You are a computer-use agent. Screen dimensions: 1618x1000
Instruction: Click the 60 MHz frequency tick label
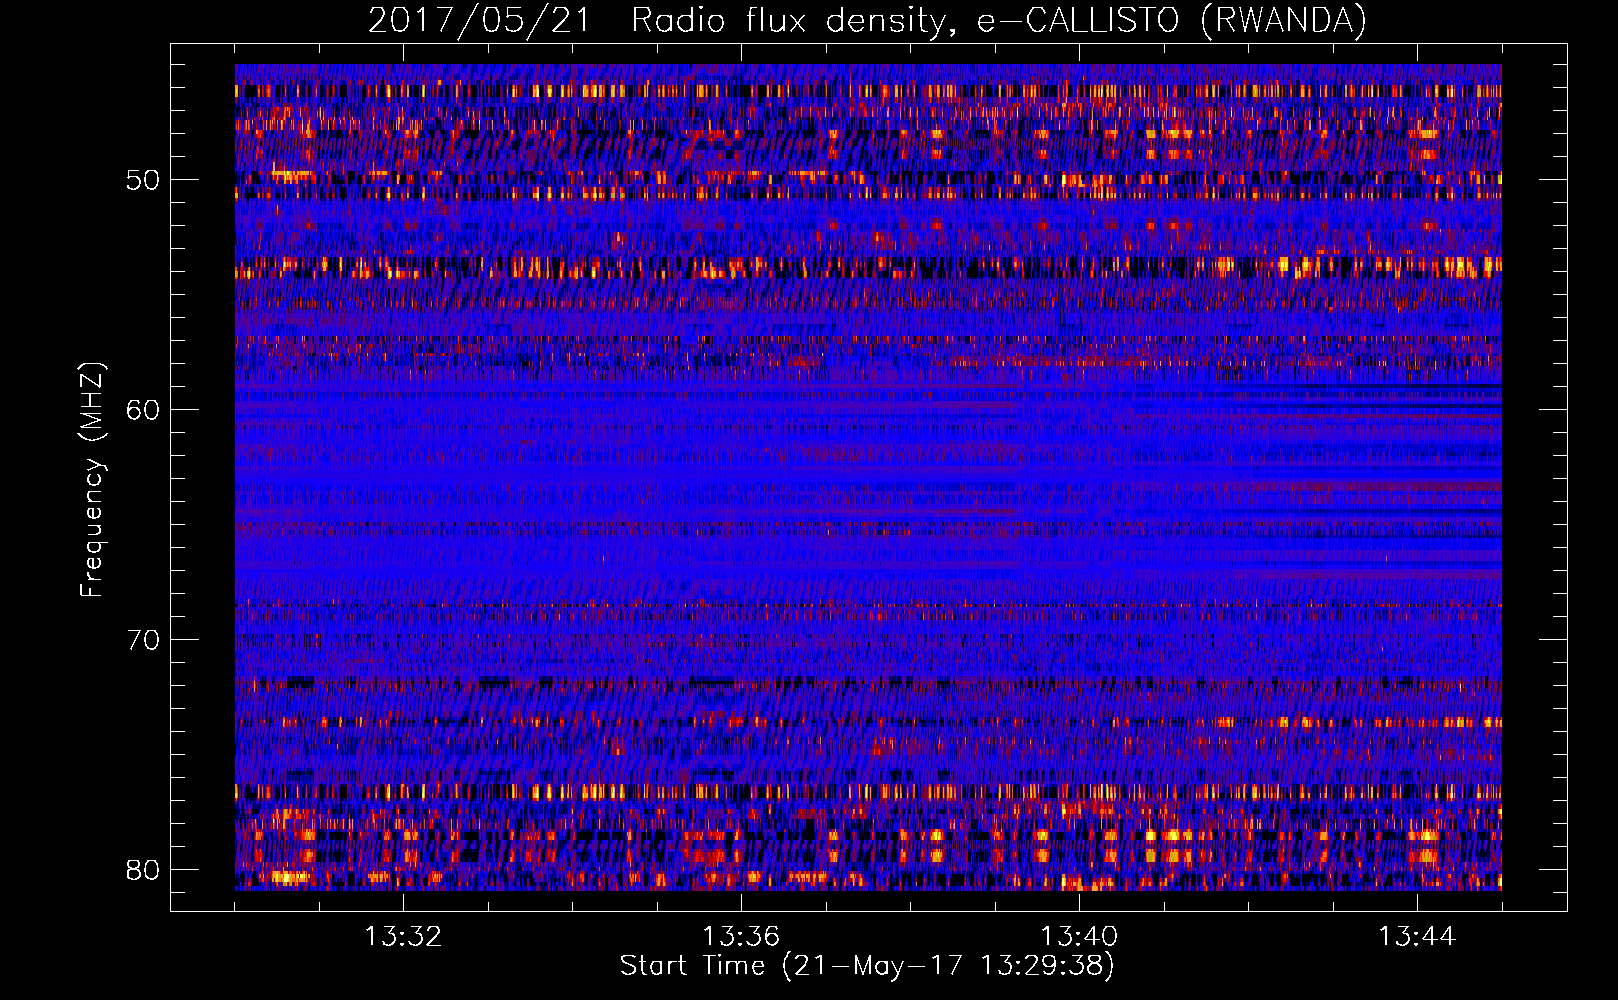pyautogui.click(x=142, y=409)
